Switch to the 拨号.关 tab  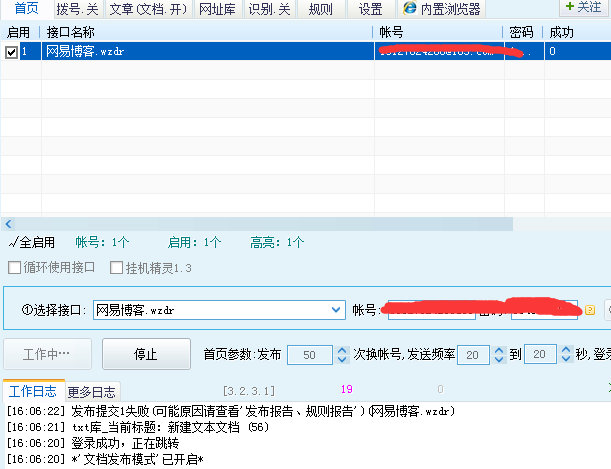click(x=78, y=9)
